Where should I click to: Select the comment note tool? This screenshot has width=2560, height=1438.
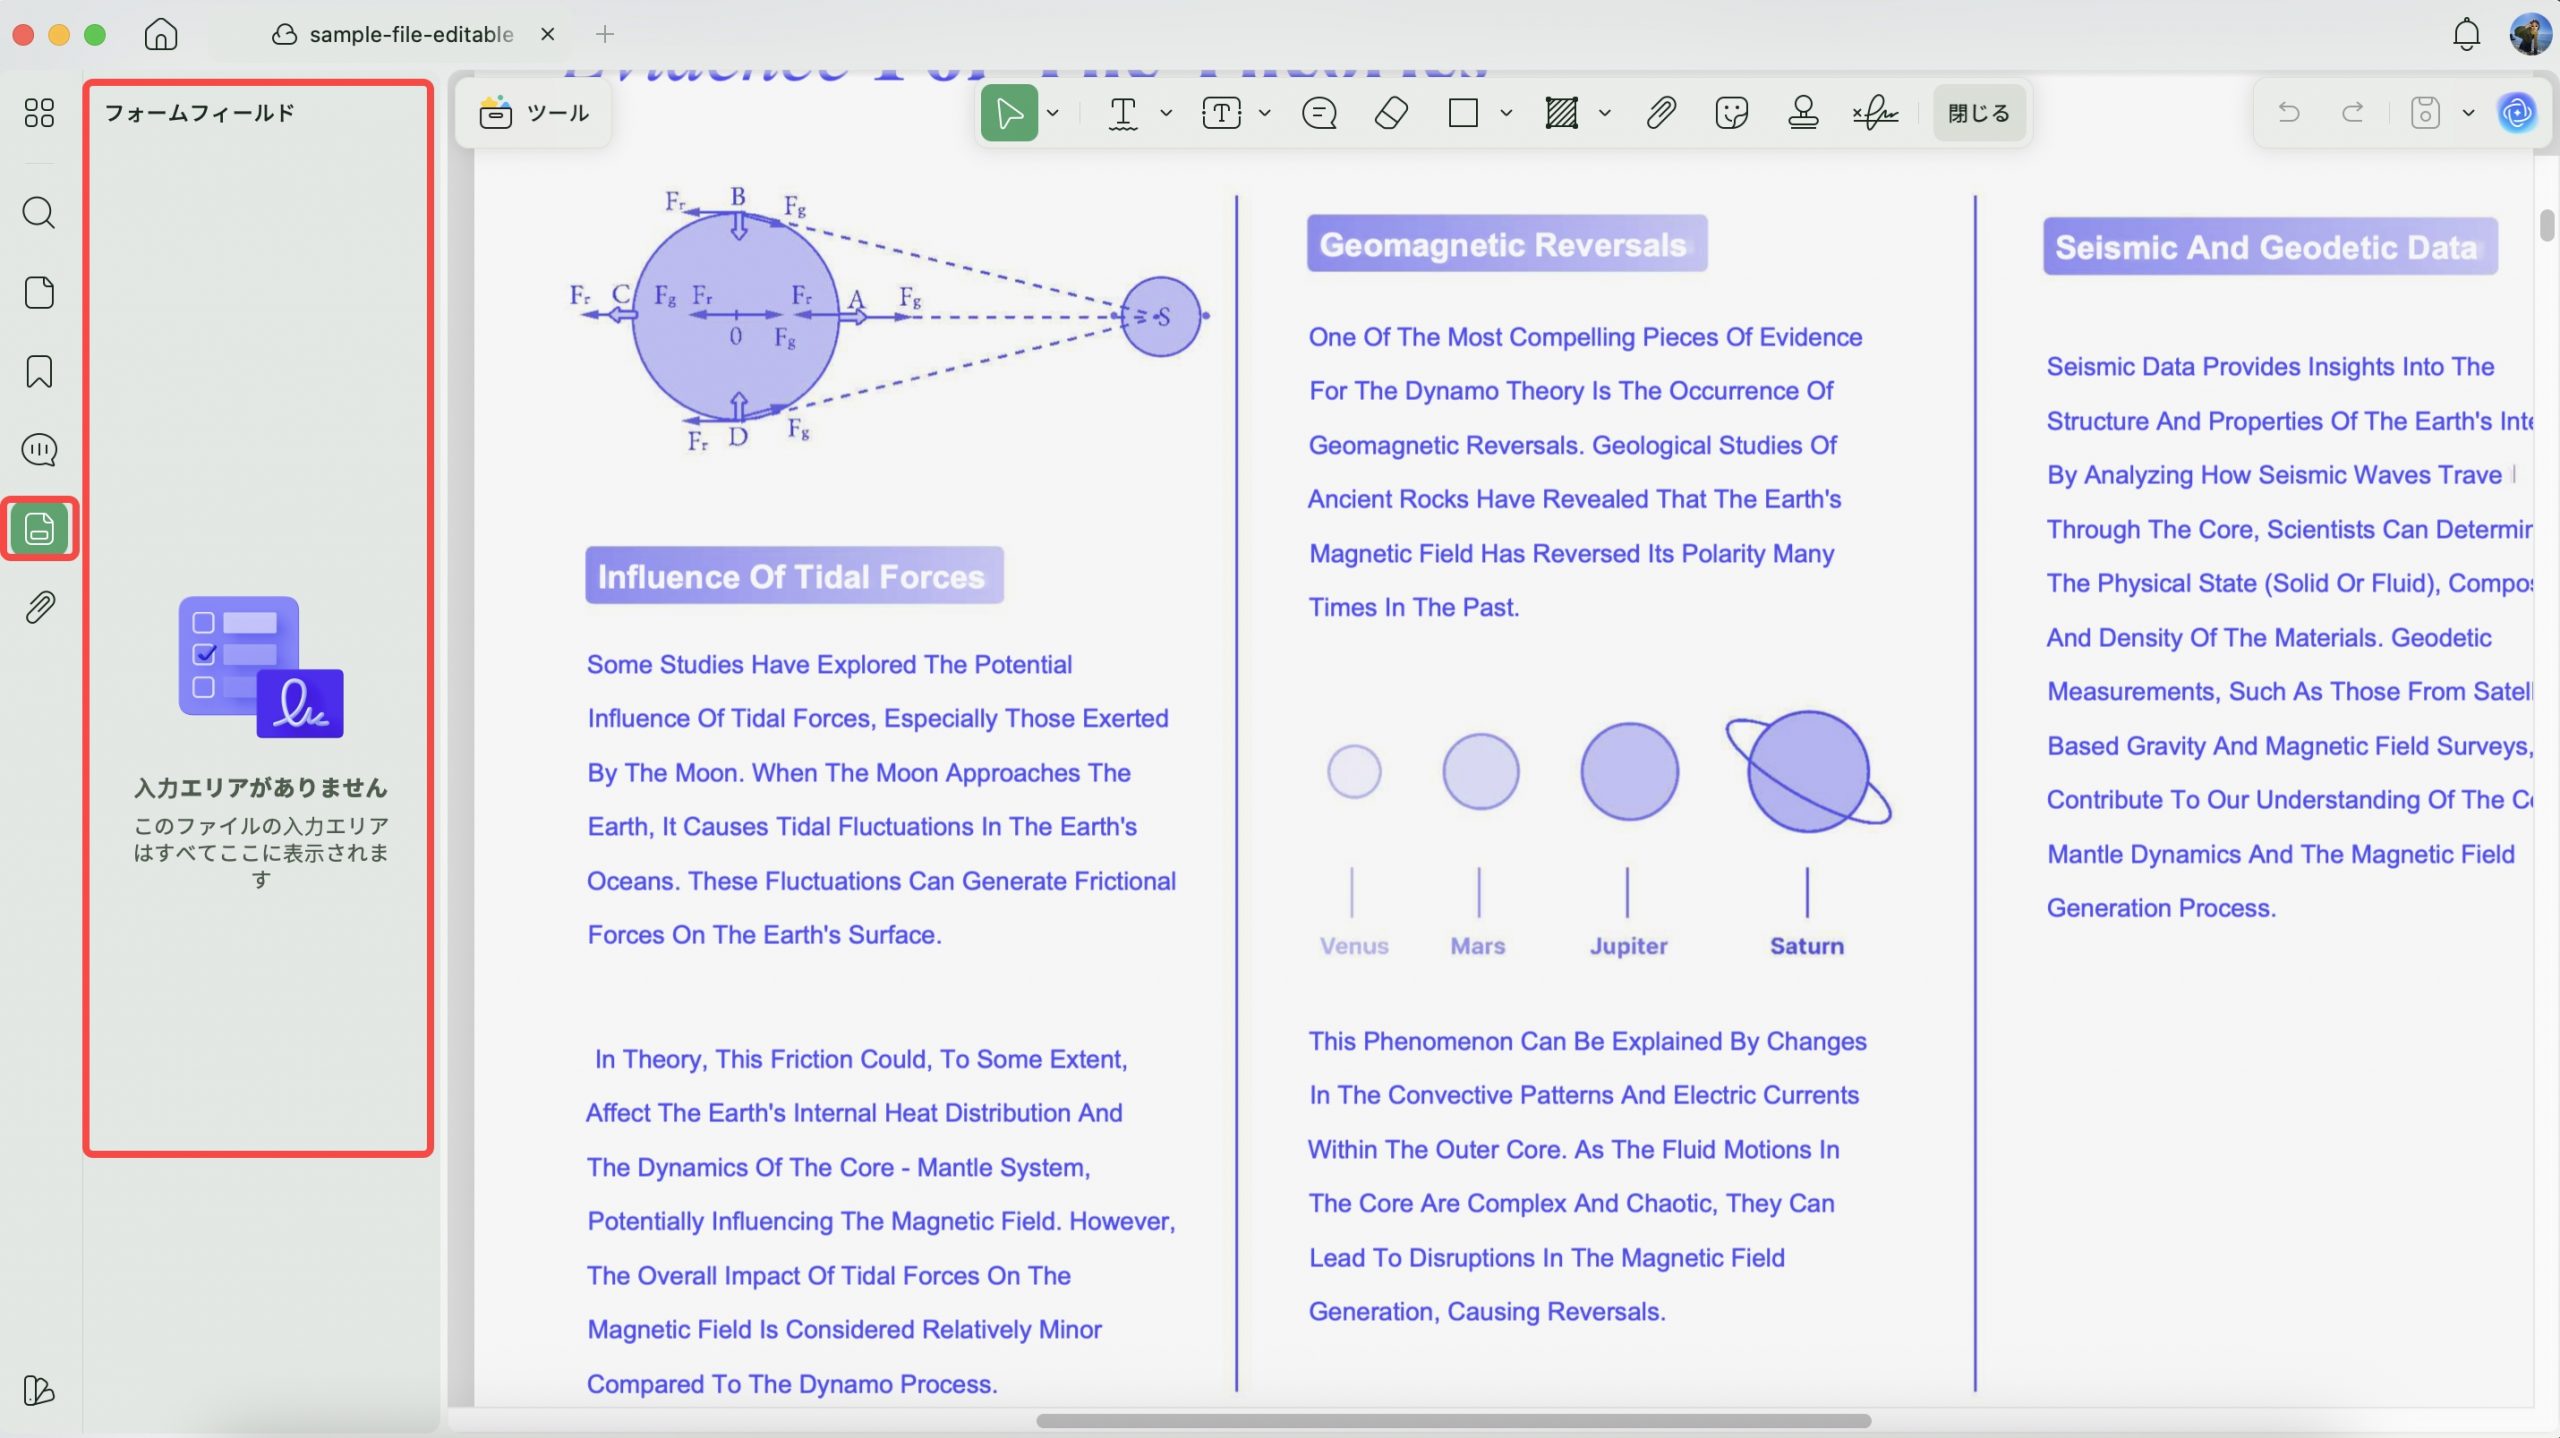point(1319,113)
